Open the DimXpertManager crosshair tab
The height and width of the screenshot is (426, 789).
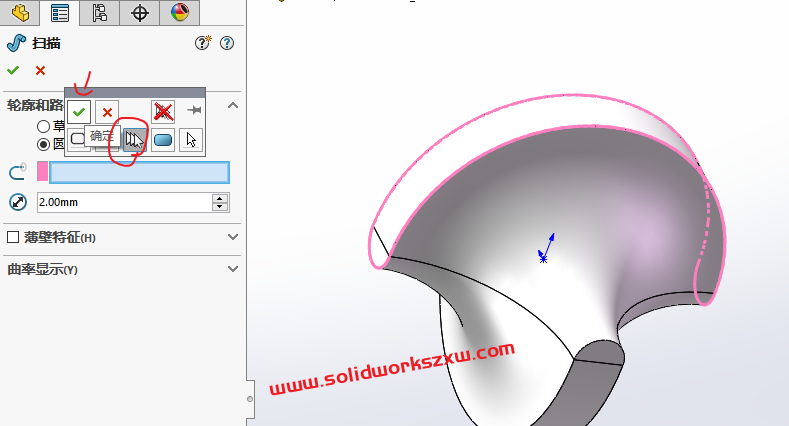(x=139, y=12)
